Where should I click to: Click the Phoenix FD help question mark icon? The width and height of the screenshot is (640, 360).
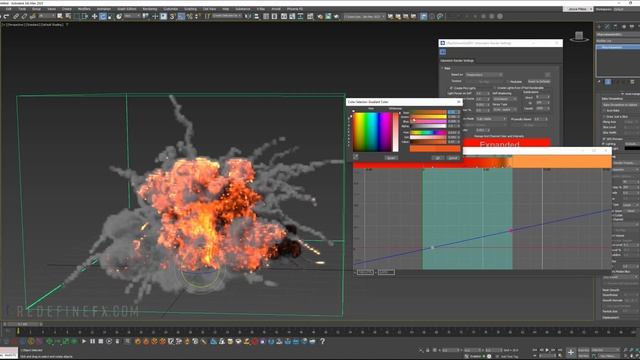[322, 341]
